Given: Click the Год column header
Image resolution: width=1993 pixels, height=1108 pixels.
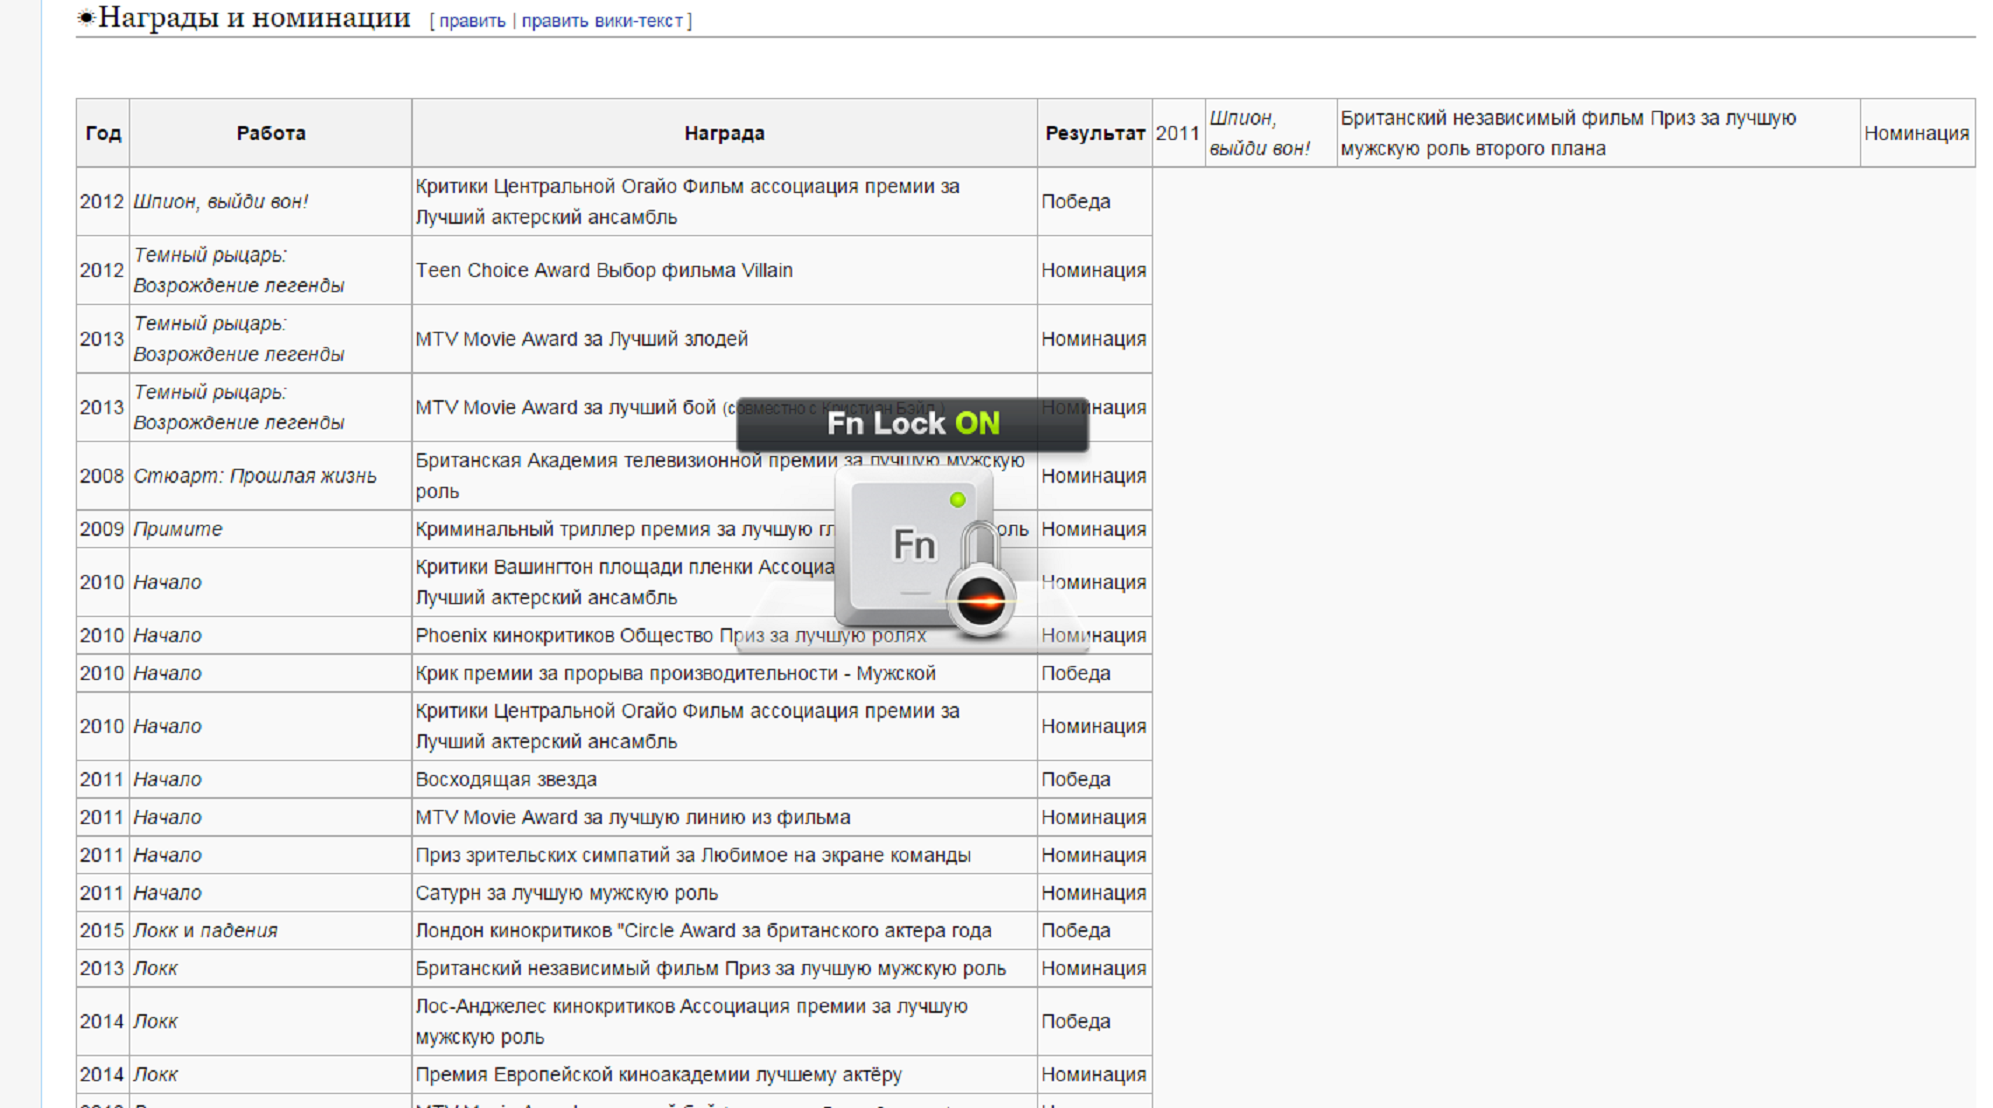Looking at the screenshot, I should point(103,133).
